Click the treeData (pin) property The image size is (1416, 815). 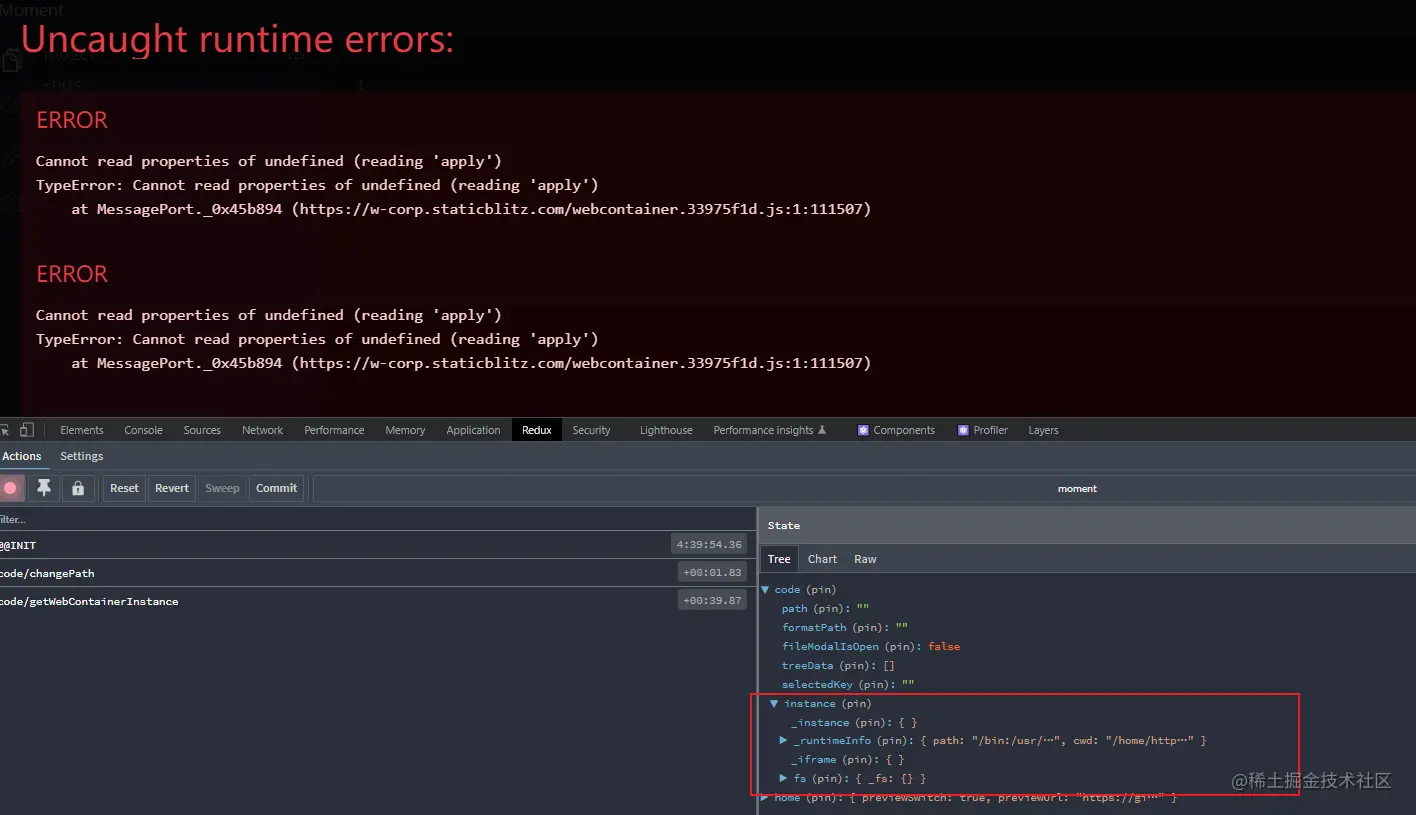click(824, 666)
